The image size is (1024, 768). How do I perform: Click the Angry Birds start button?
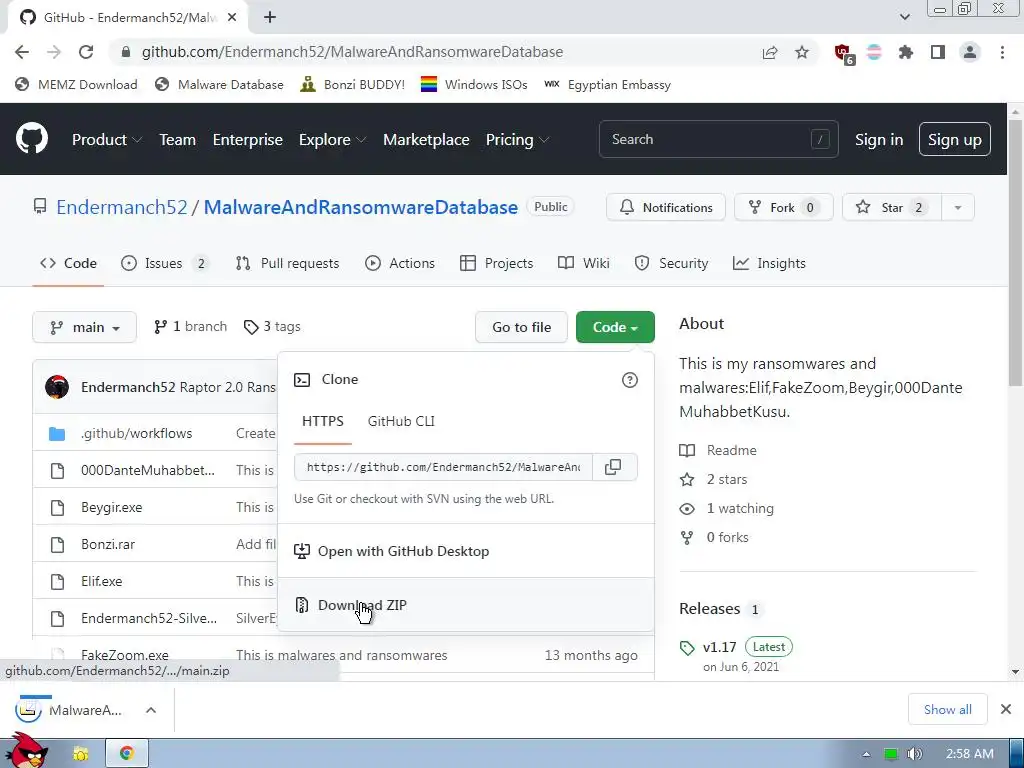click(x=25, y=751)
